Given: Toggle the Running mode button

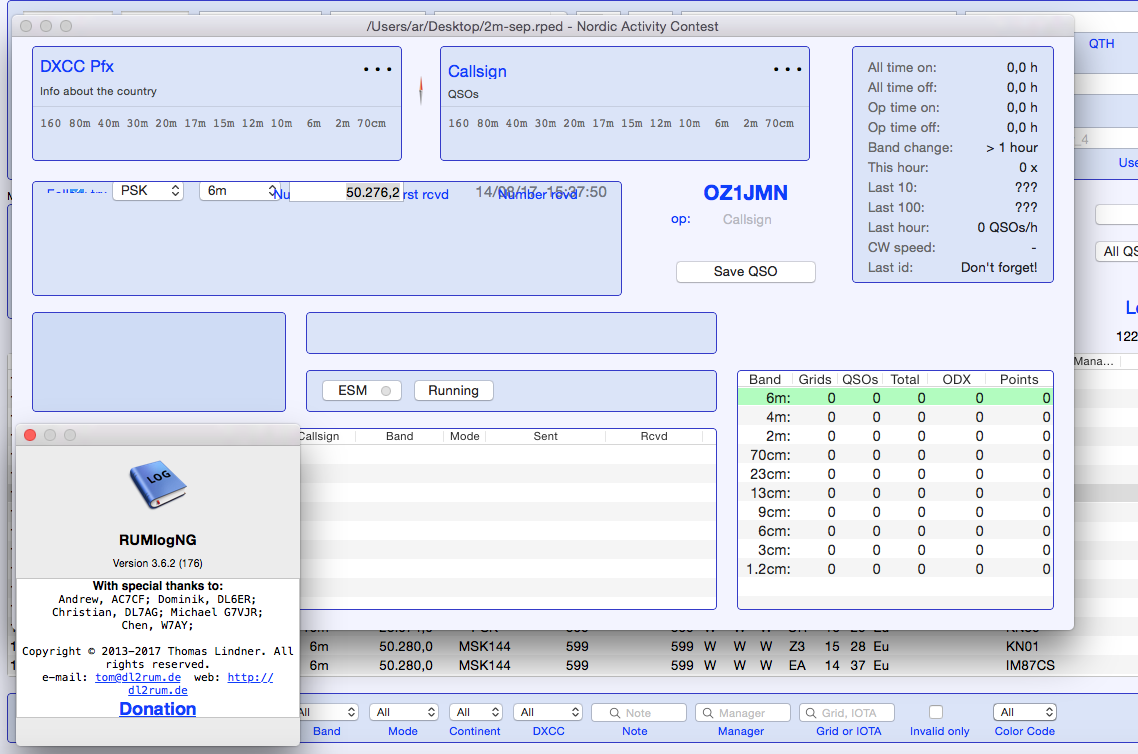Looking at the screenshot, I should click(x=453, y=391).
